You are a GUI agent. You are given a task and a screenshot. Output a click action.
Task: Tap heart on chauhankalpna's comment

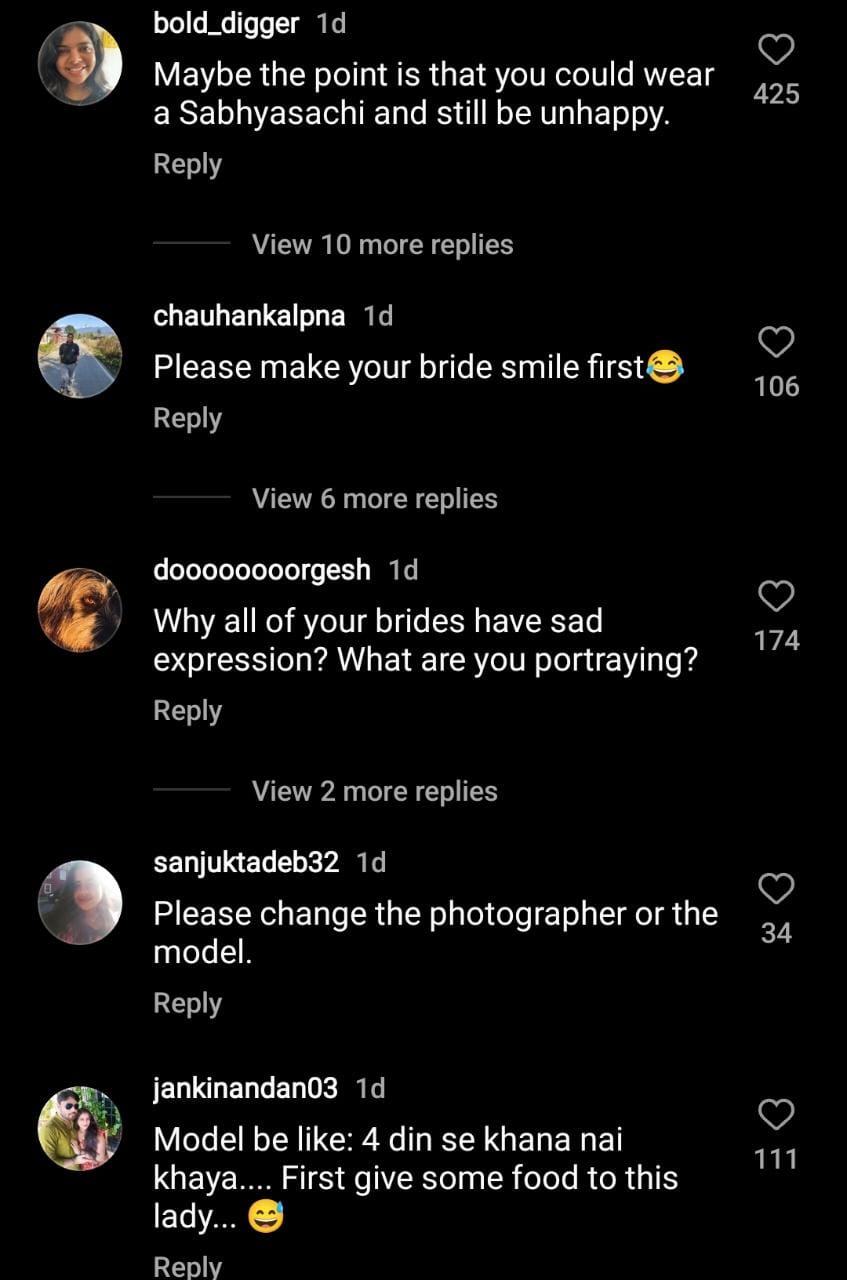click(x=777, y=342)
